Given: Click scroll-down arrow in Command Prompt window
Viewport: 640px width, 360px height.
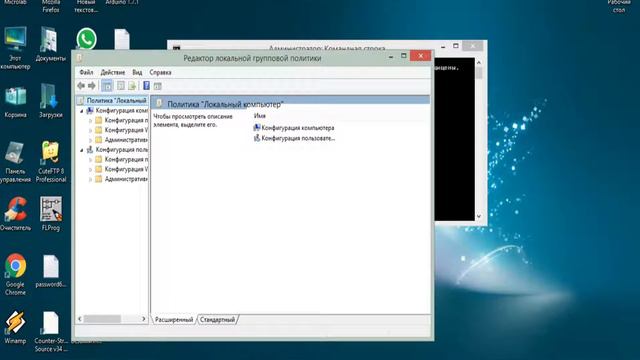Looking at the screenshot, I should click(479, 216).
